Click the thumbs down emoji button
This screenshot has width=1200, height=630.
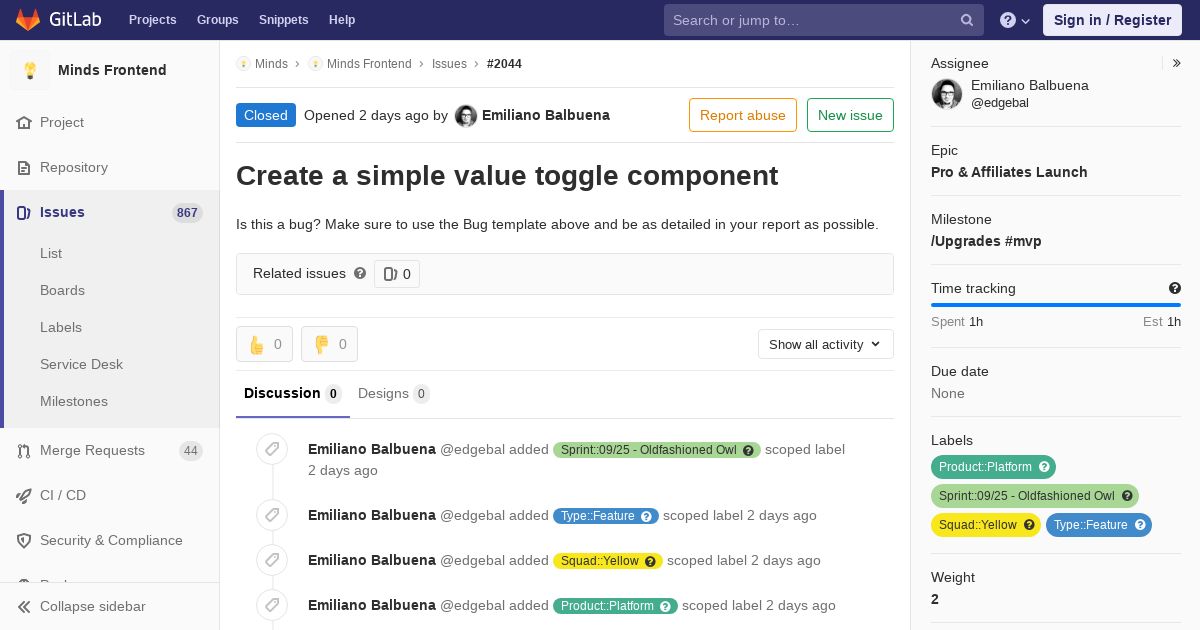[x=329, y=344]
